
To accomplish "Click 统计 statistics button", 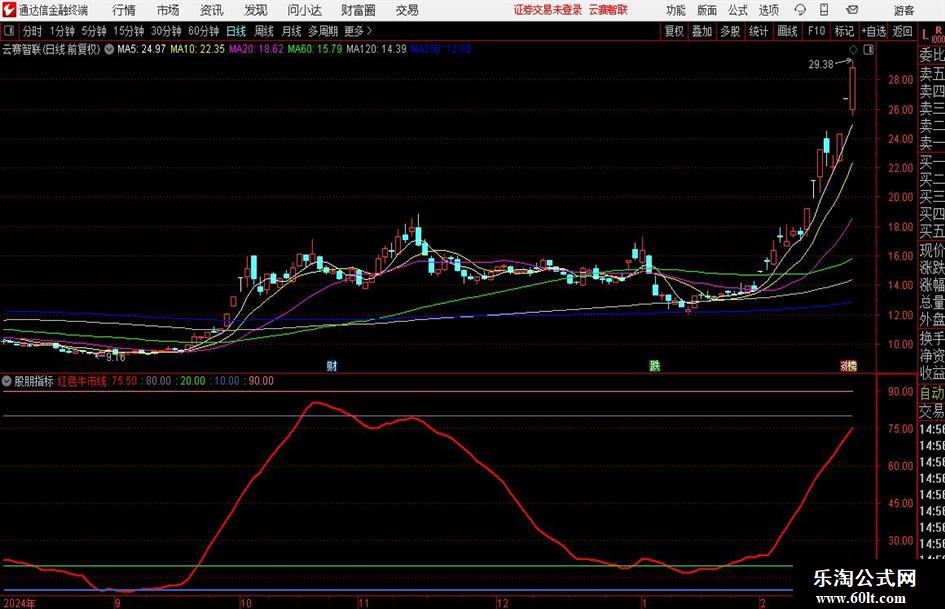I will tap(758, 31).
